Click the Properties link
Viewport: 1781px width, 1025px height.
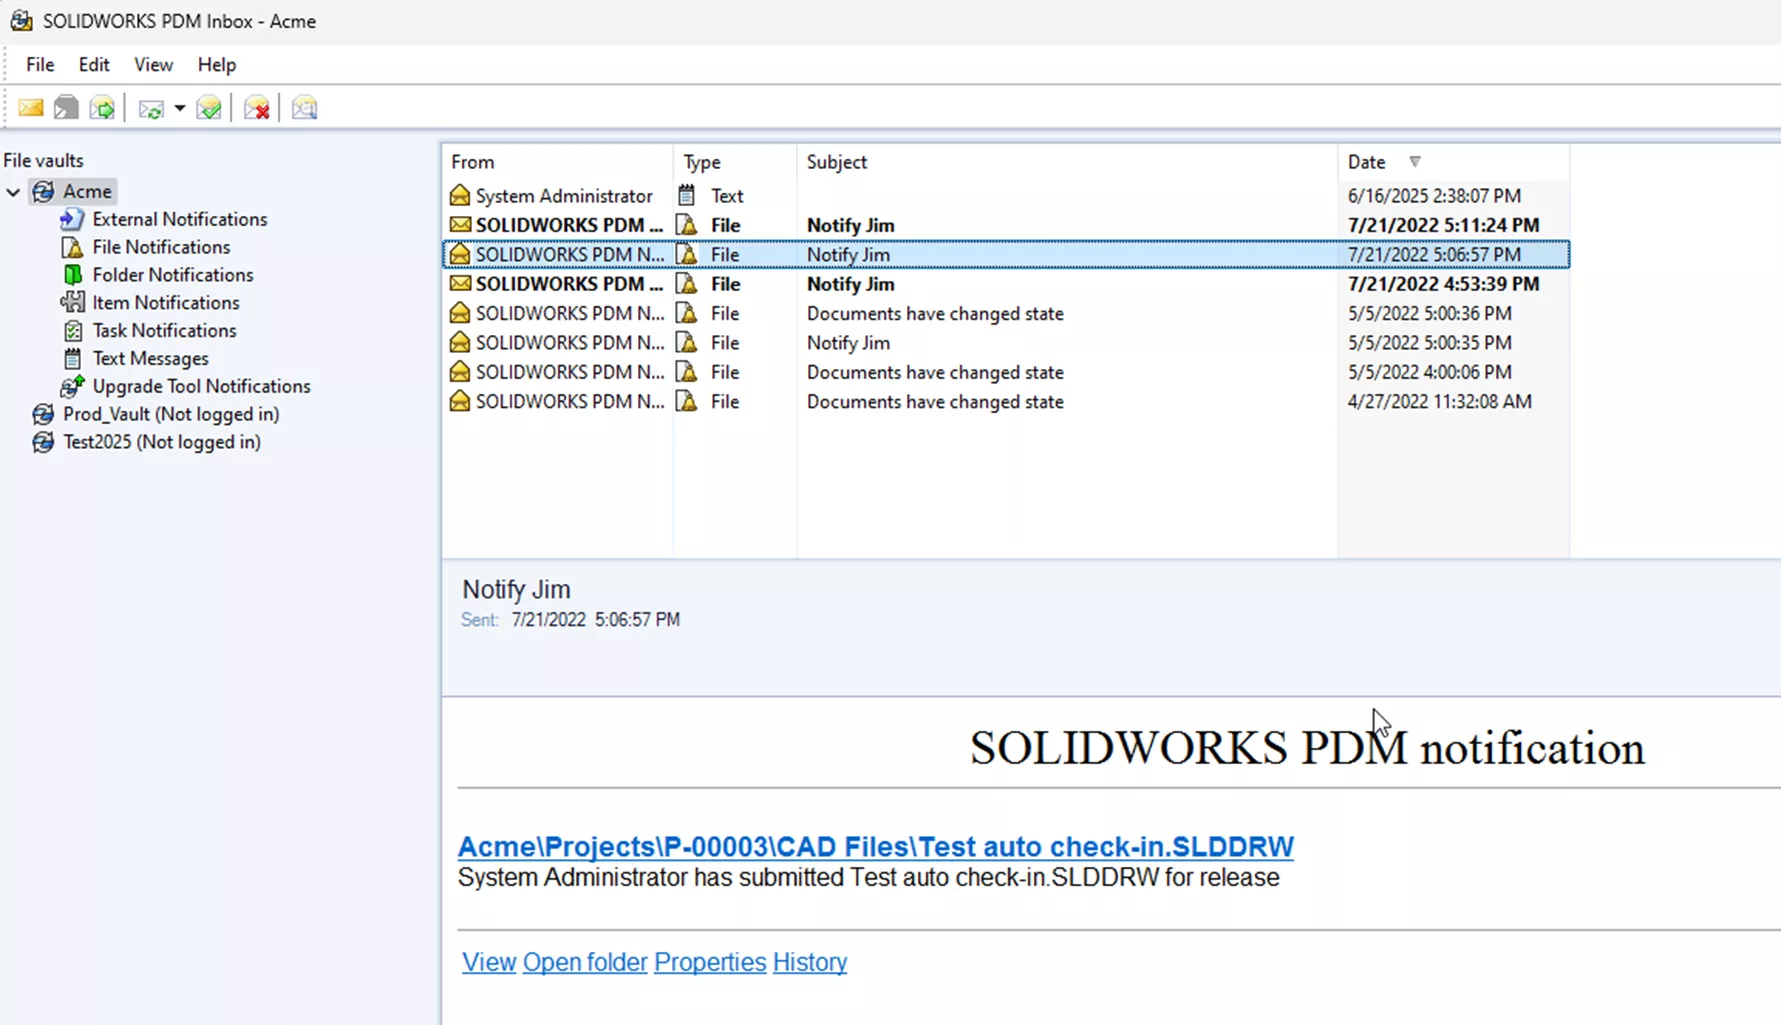(x=710, y=962)
